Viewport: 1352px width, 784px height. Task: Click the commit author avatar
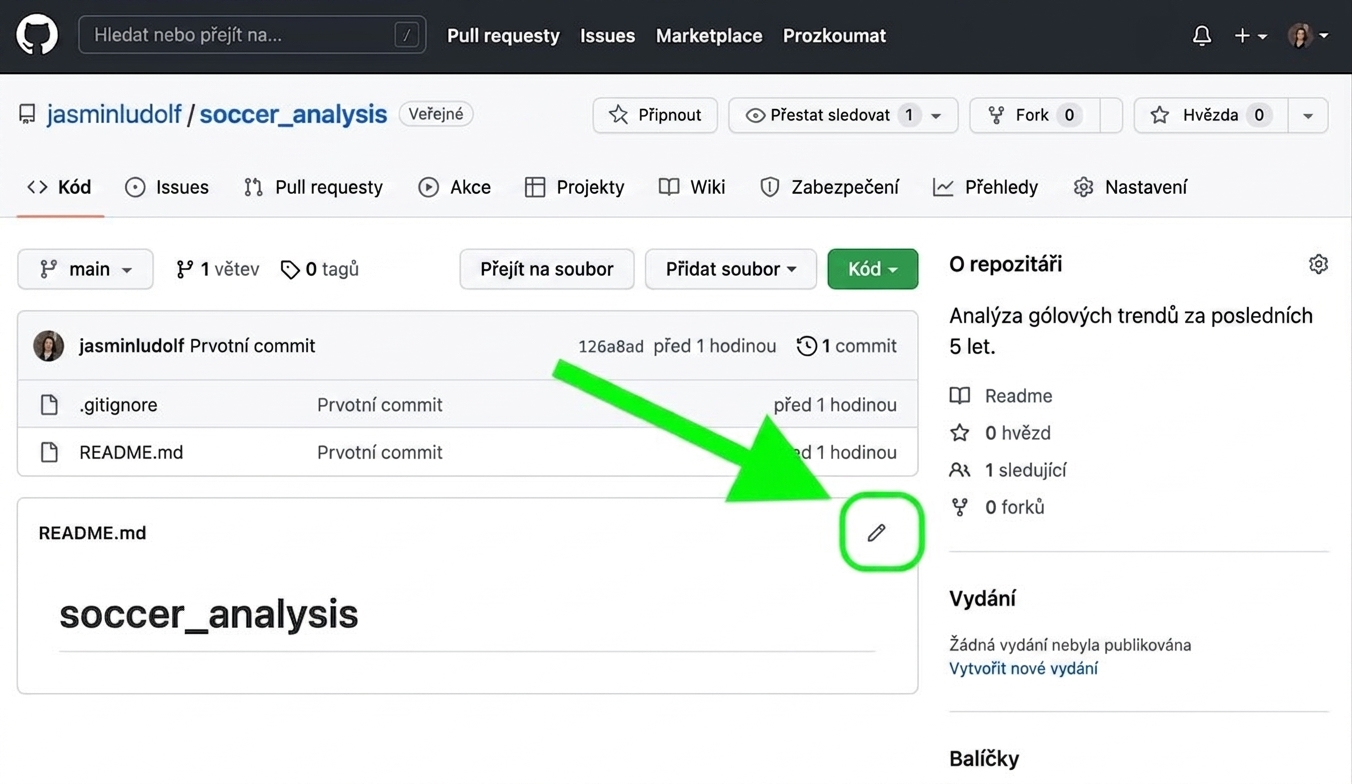[49, 346]
